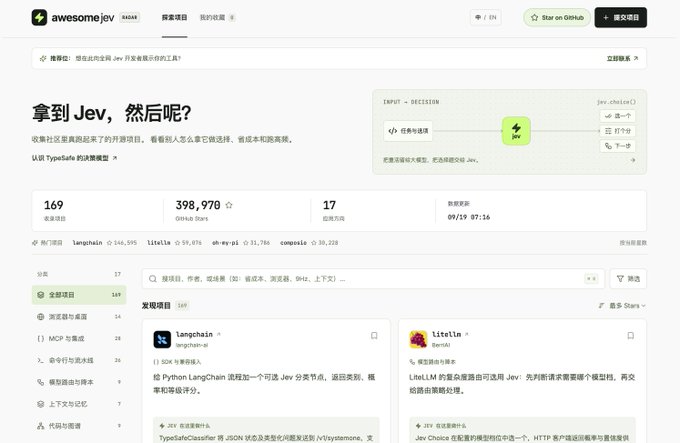Image resolution: width=680 pixels, height=443 pixels.
Task: Click the 169 收录项目 stat
Action: coord(55,210)
